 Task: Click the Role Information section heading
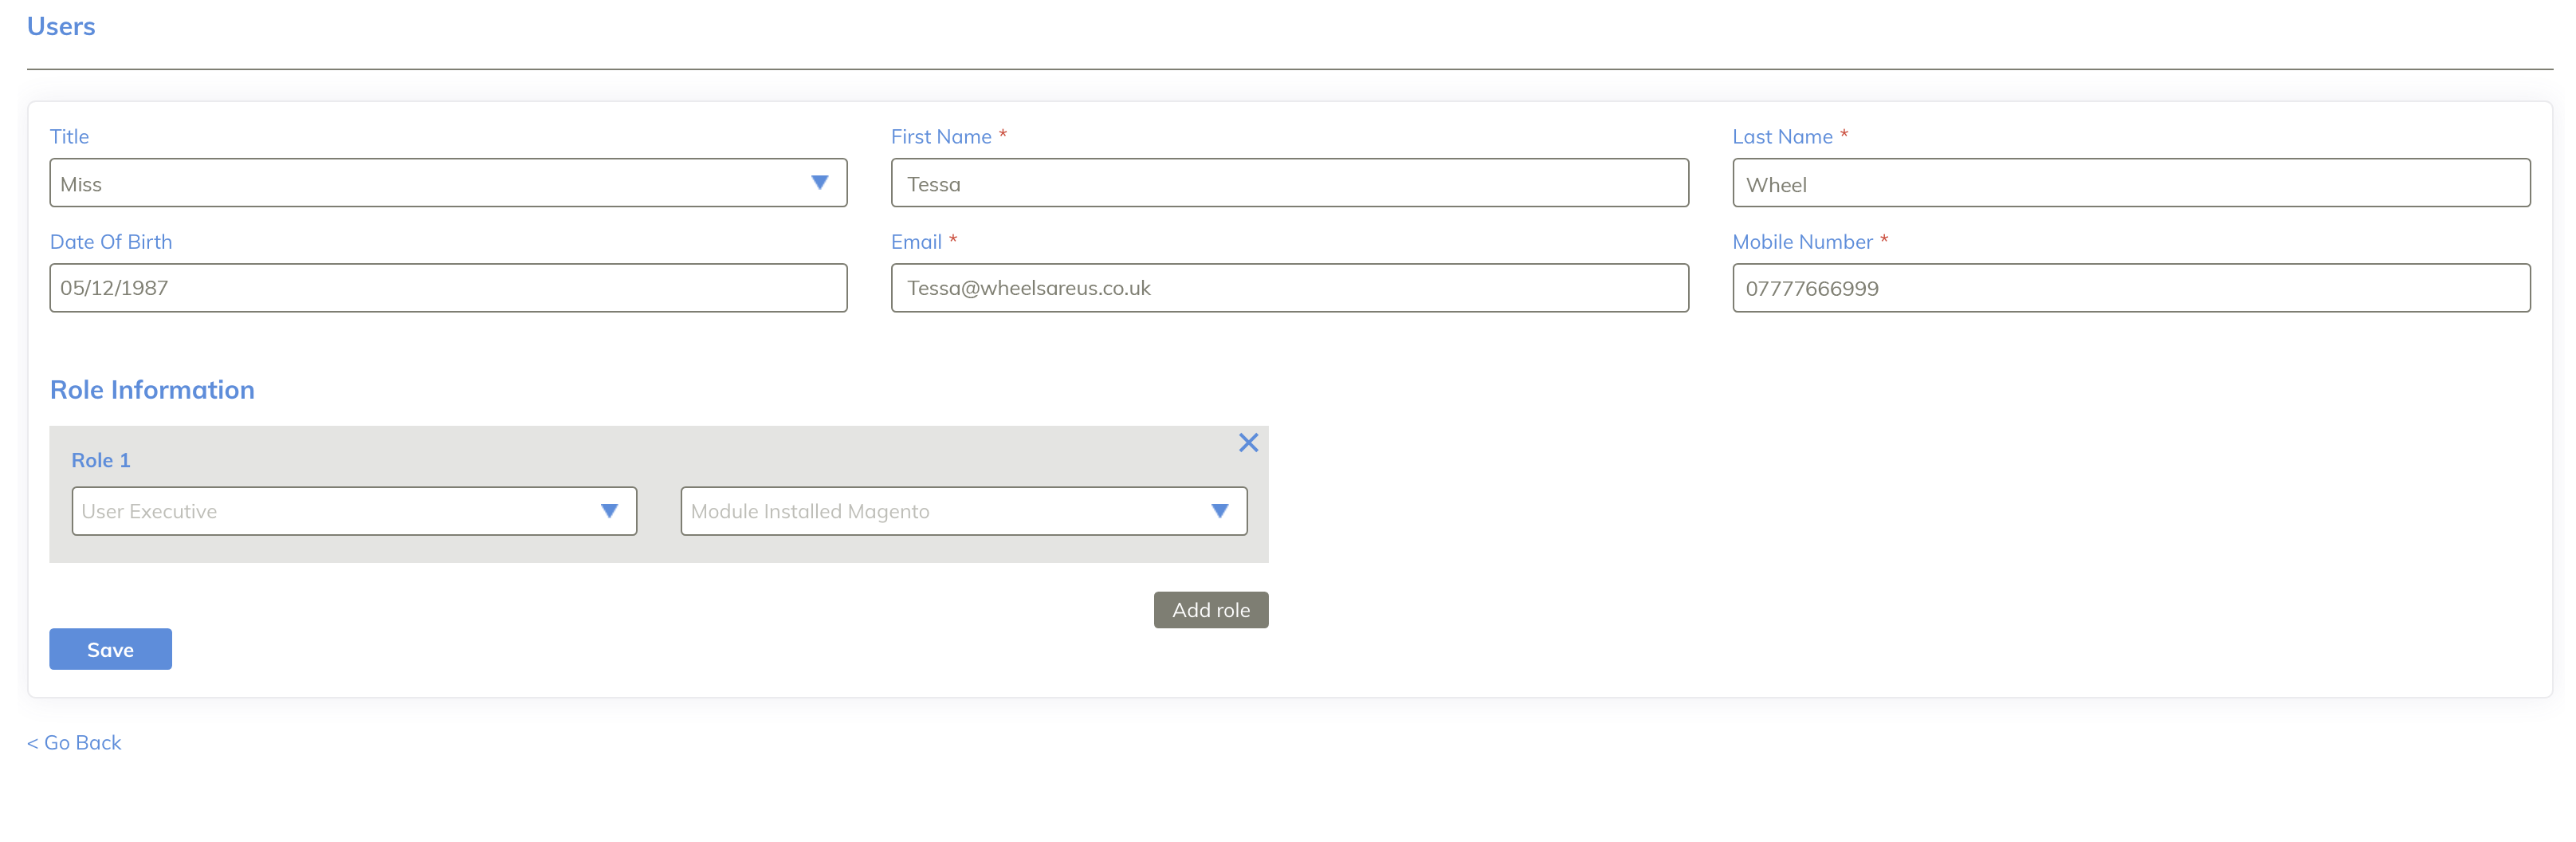pos(152,390)
